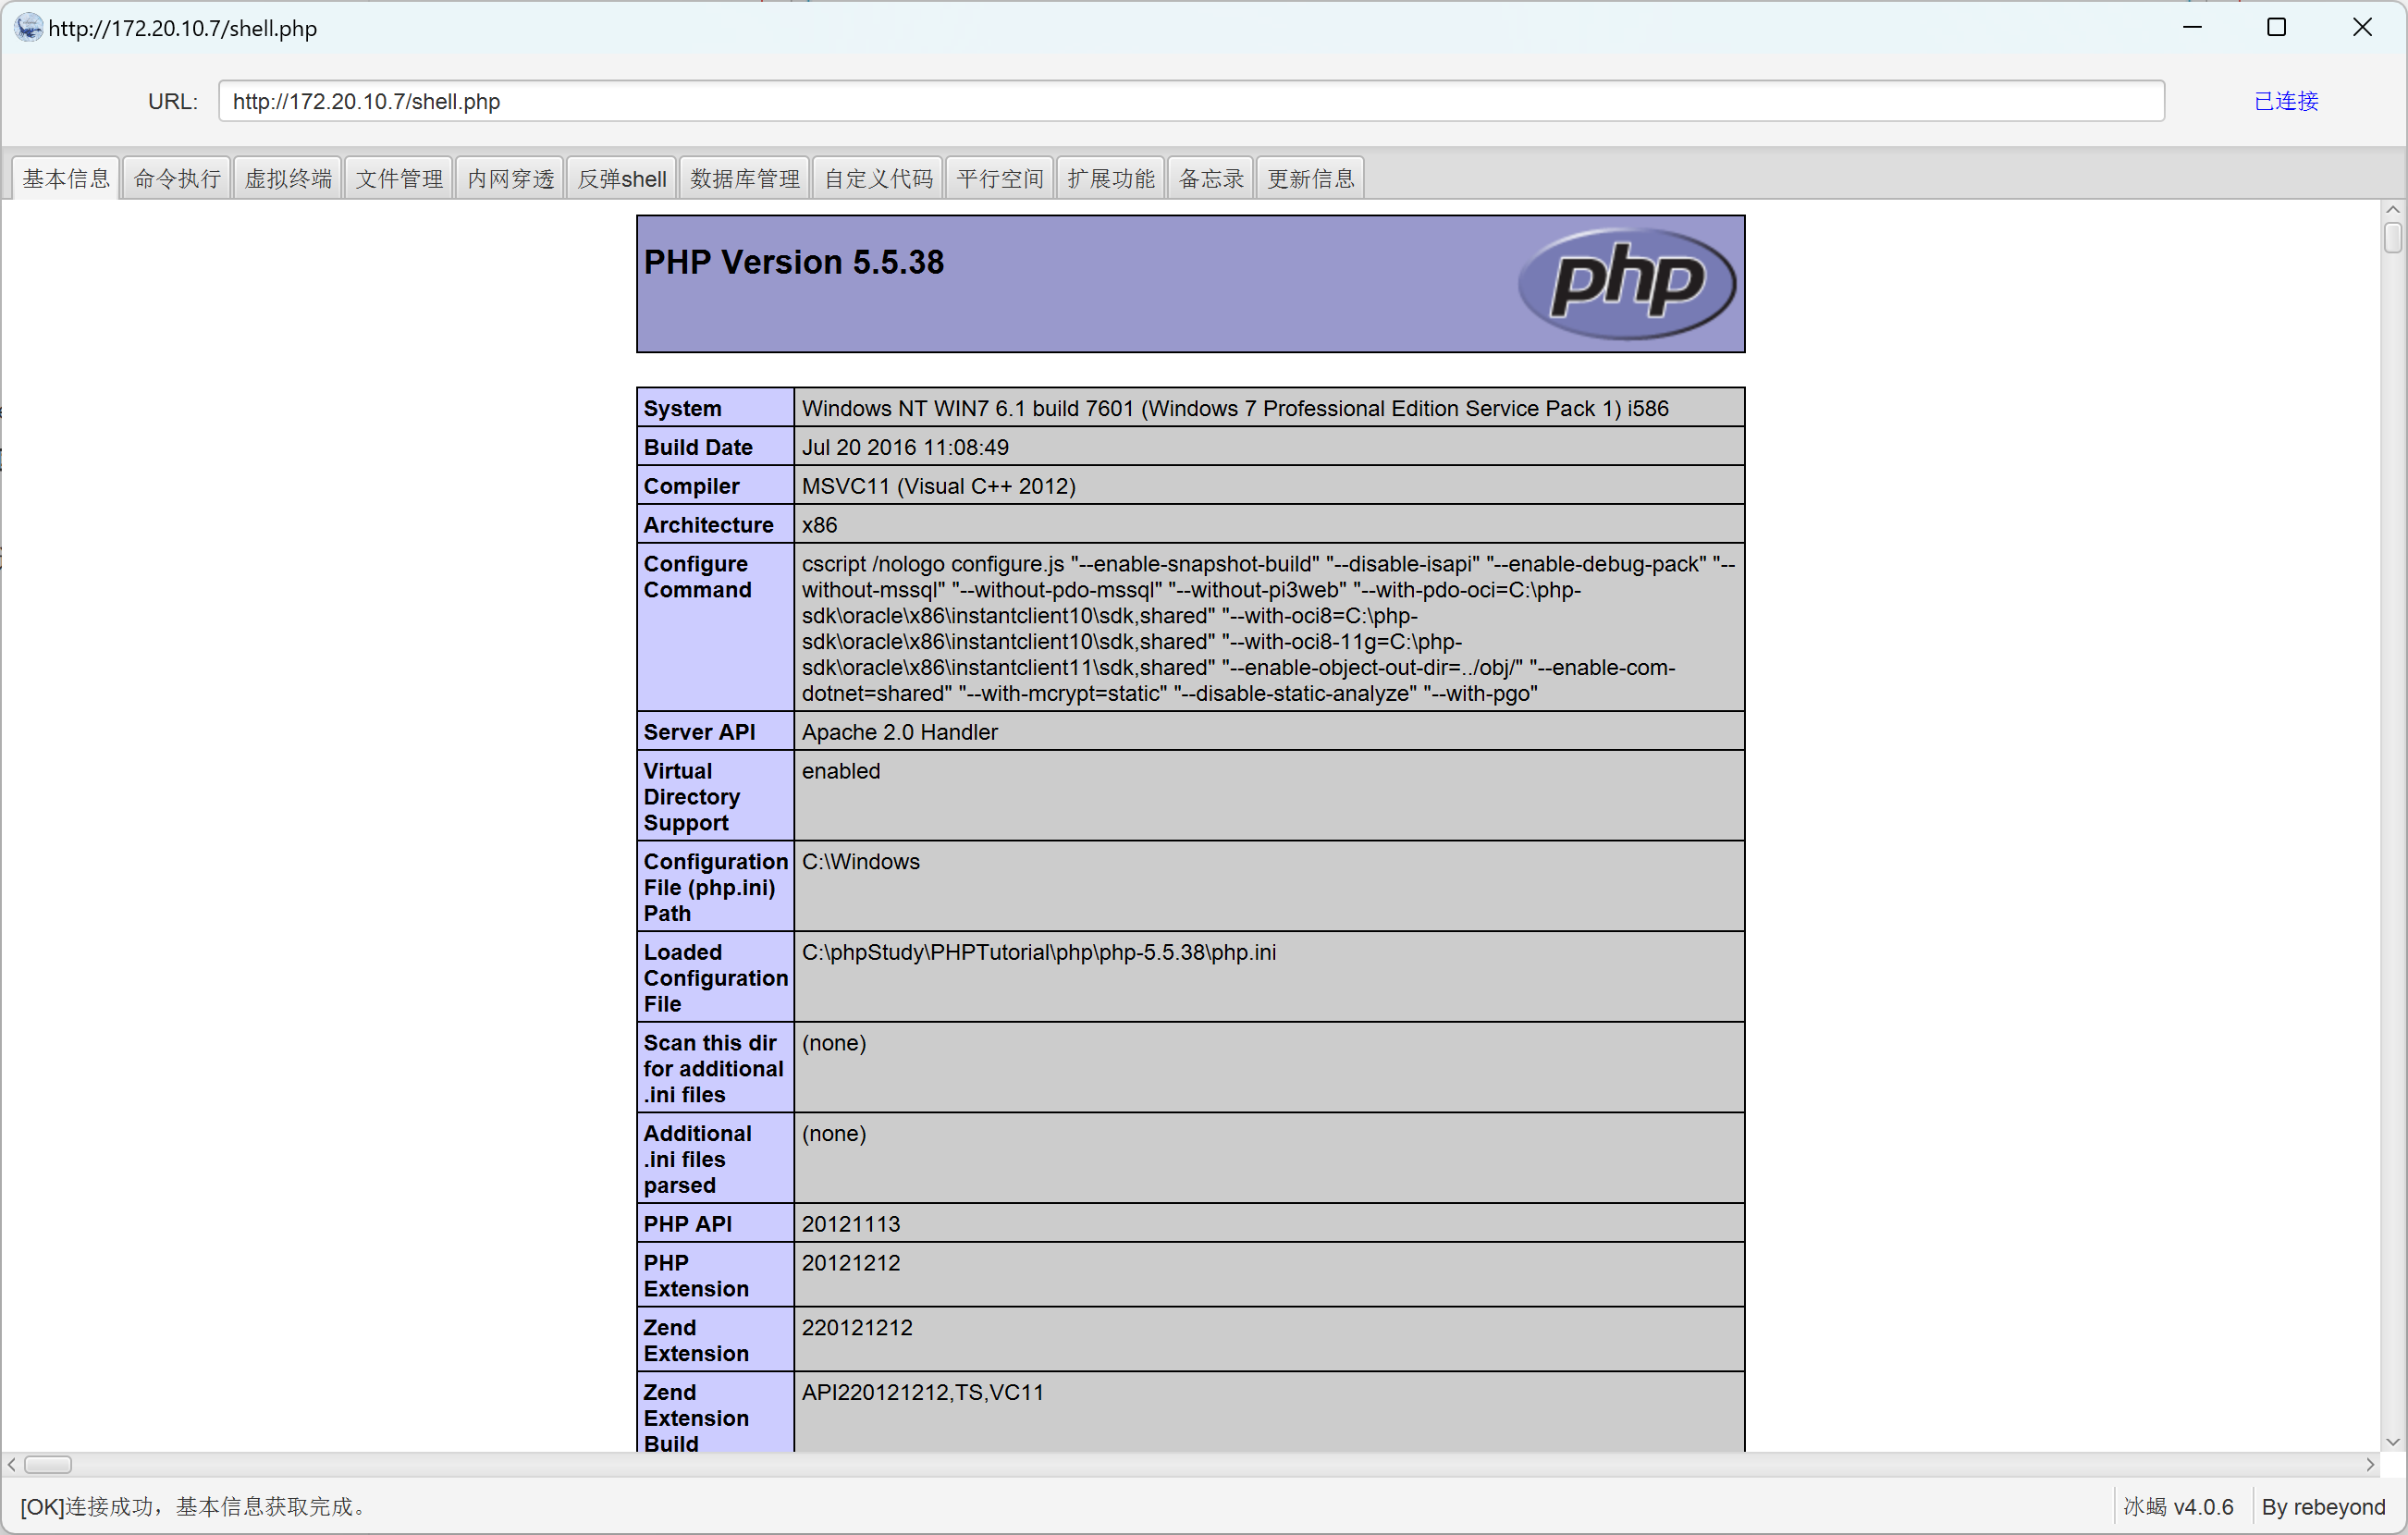
Task: Open the 命令执行 tab
Action: pos(177,179)
